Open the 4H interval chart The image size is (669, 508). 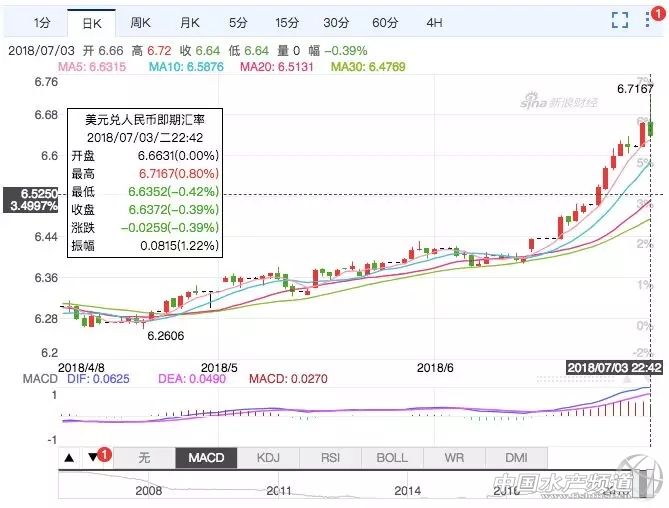pos(433,22)
